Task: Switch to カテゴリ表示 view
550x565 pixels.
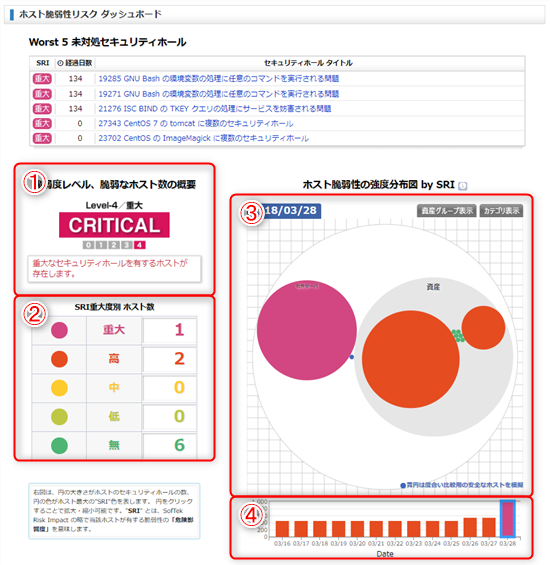Action: (501, 211)
